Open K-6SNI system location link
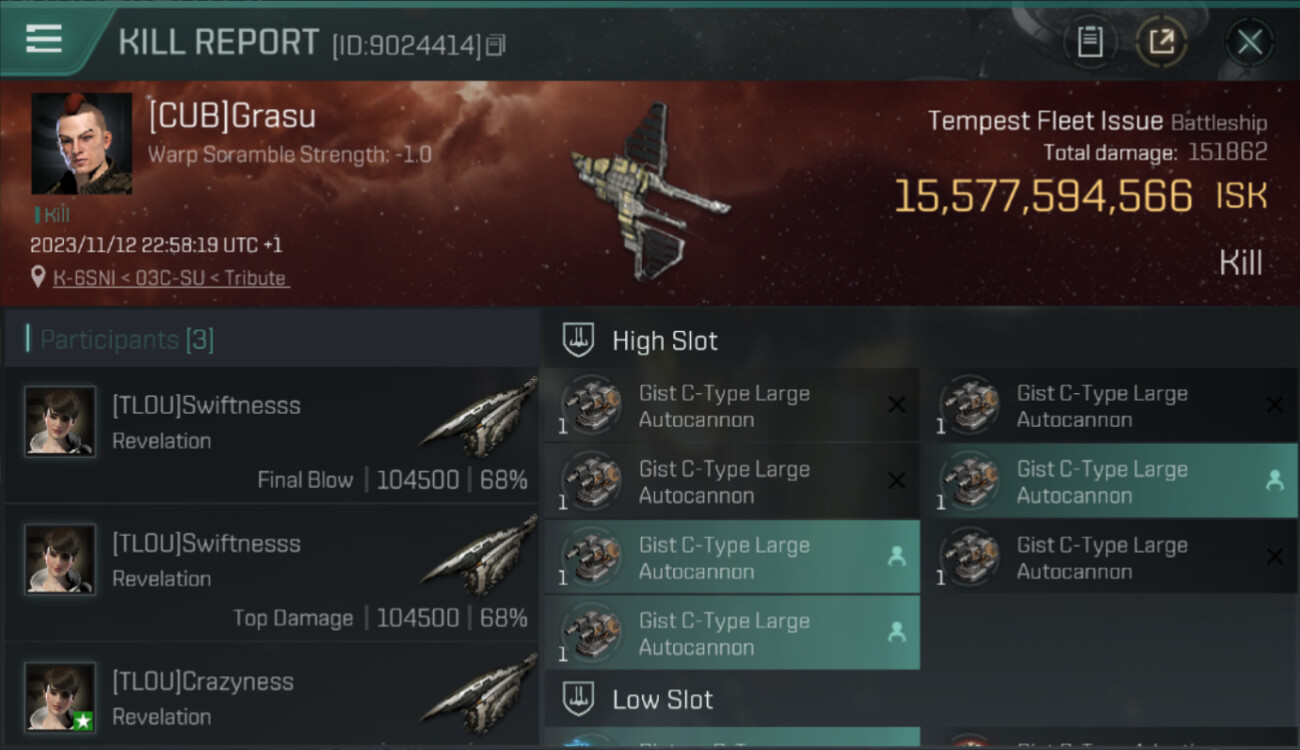Image resolution: width=1300 pixels, height=750 pixels. click(171, 278)
